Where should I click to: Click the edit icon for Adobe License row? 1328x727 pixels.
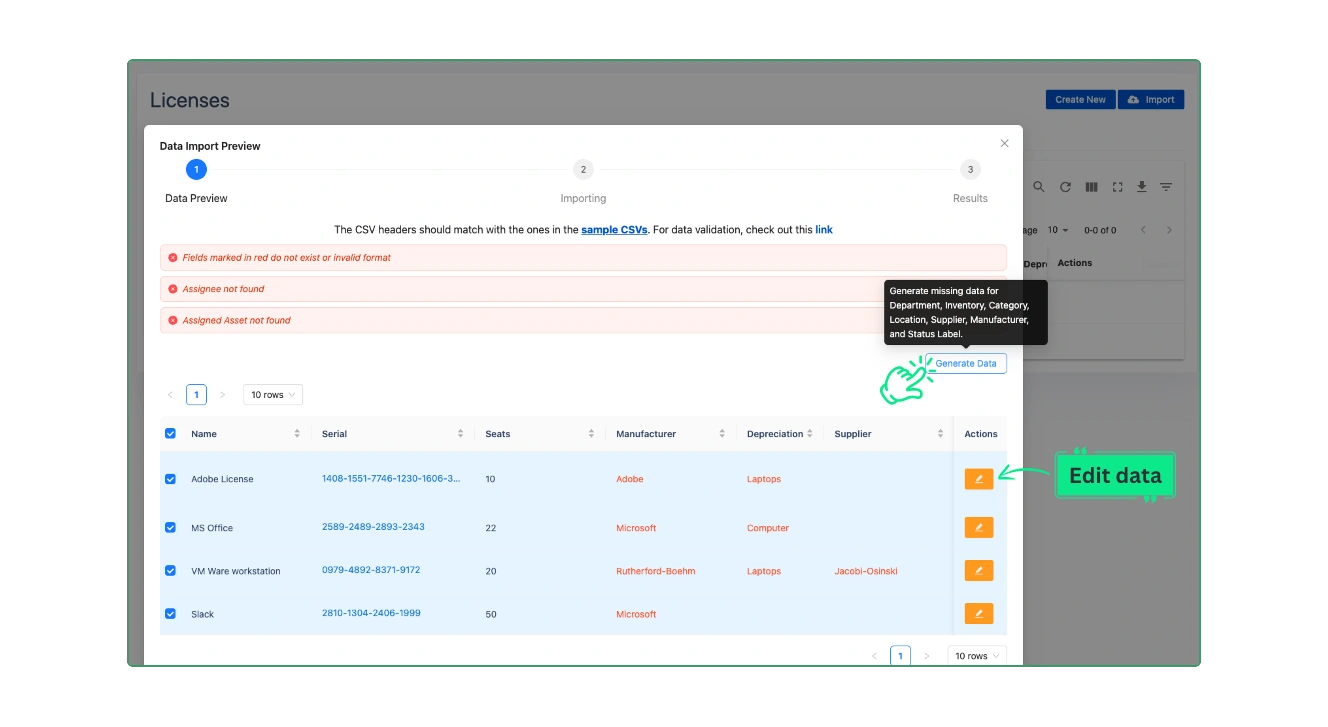click(978, 479)
